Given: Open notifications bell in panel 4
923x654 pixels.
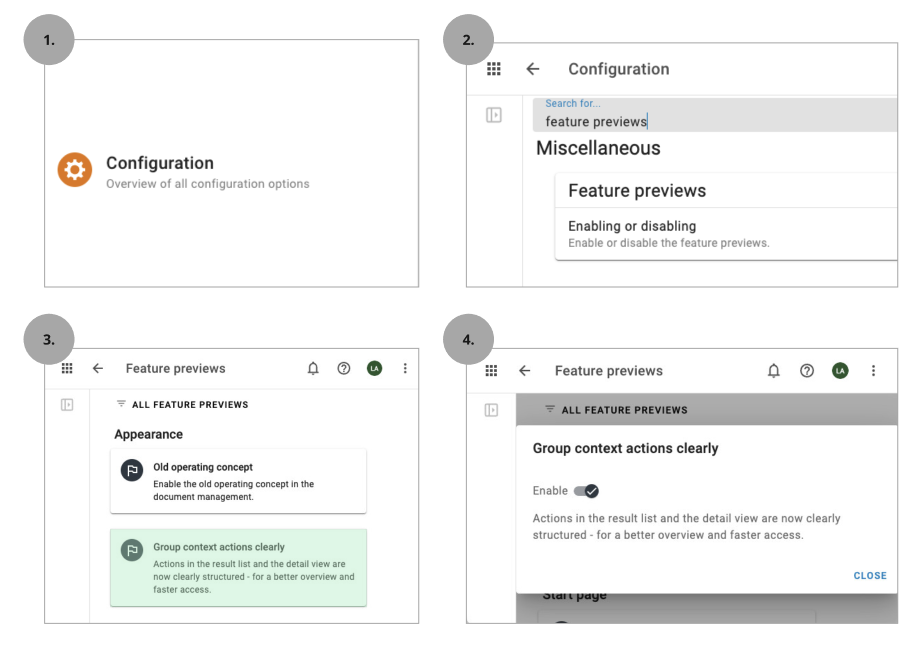Looking at the screenshot, I should point(773,371).
